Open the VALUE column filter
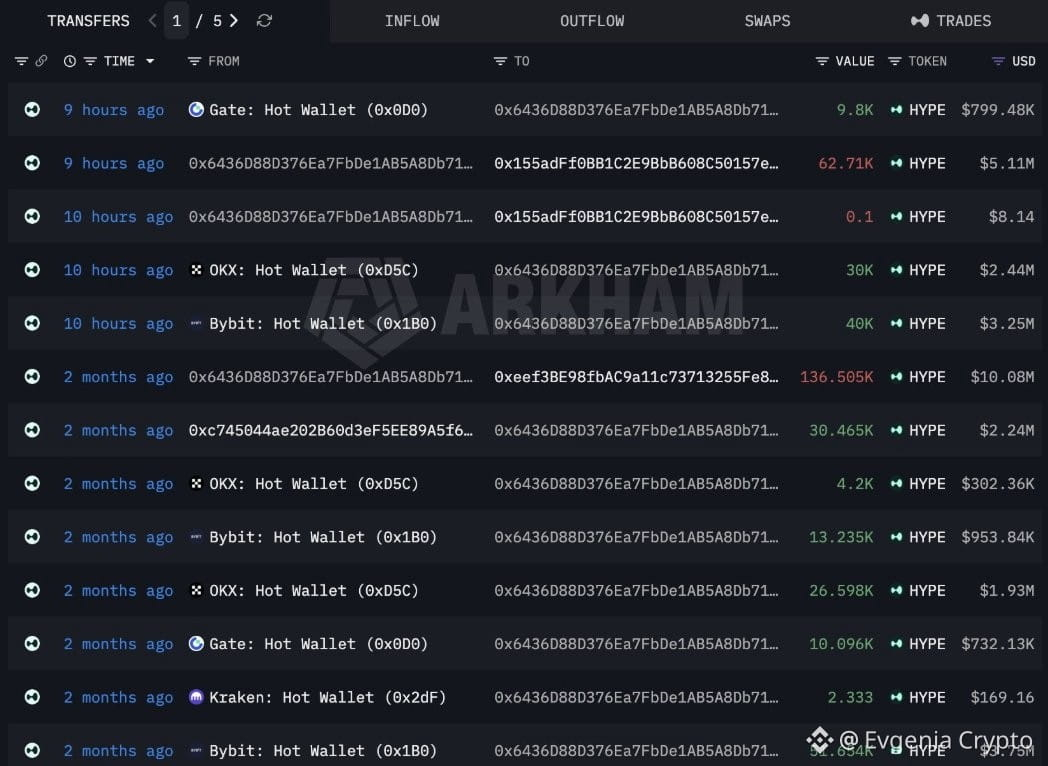This screenshot has height=766, width=1048. (822, 61)
